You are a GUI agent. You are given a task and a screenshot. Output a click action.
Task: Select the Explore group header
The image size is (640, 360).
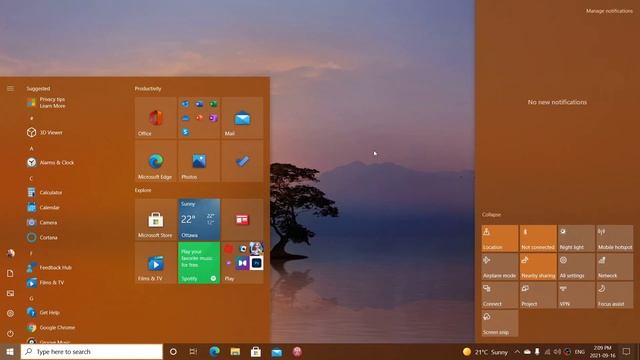coord(143,190)
